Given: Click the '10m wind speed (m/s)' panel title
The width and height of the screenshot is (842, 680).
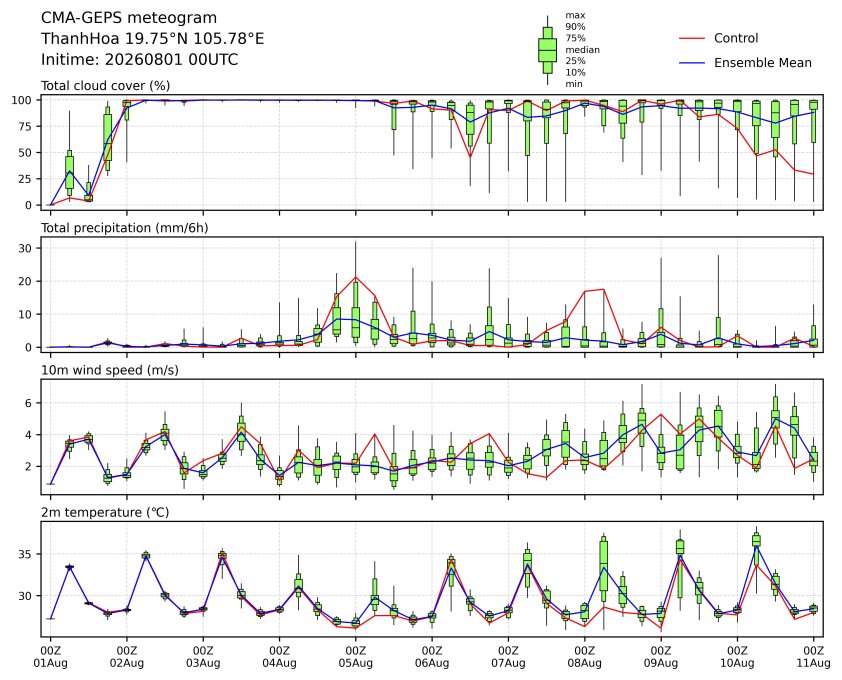Looking at the screenshot, I should tap(110, 370).
